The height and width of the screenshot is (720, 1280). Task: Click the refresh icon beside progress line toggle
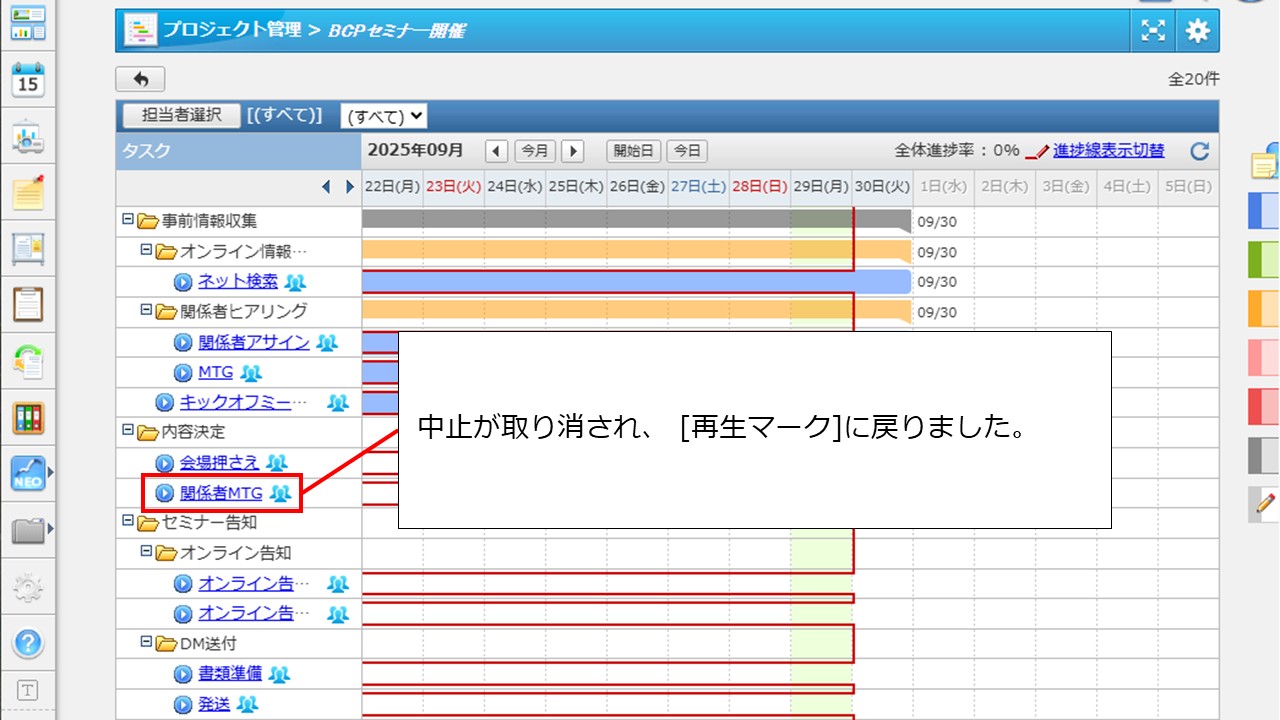pyautogui.click(x=1200, y=151)
